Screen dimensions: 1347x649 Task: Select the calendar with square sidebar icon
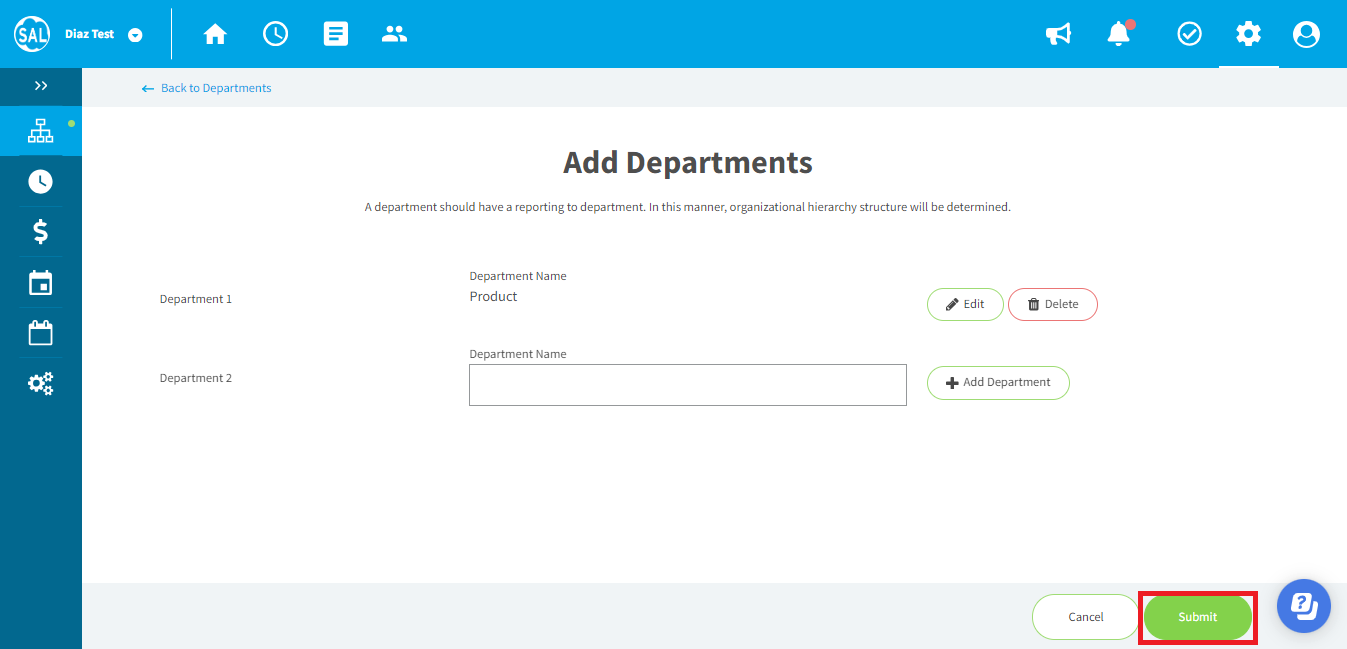pyautogui.click(x=40, y=282)
